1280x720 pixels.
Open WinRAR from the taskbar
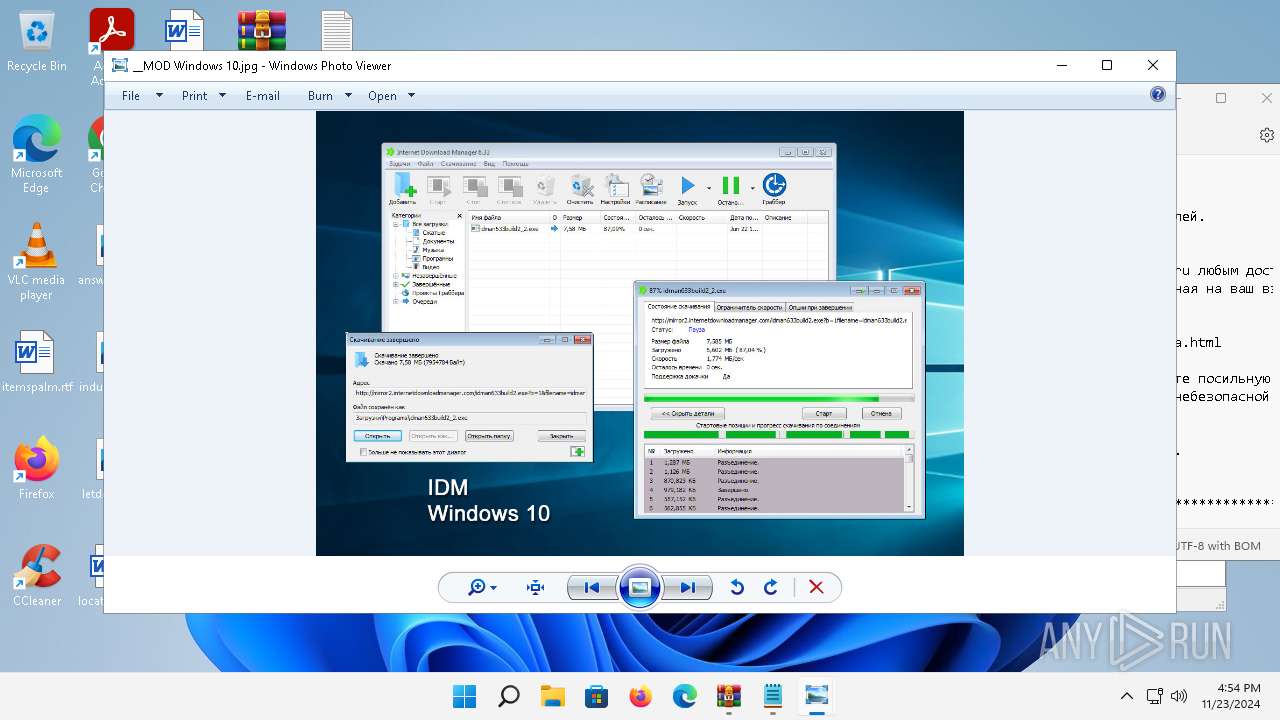(x=728, y=696)
